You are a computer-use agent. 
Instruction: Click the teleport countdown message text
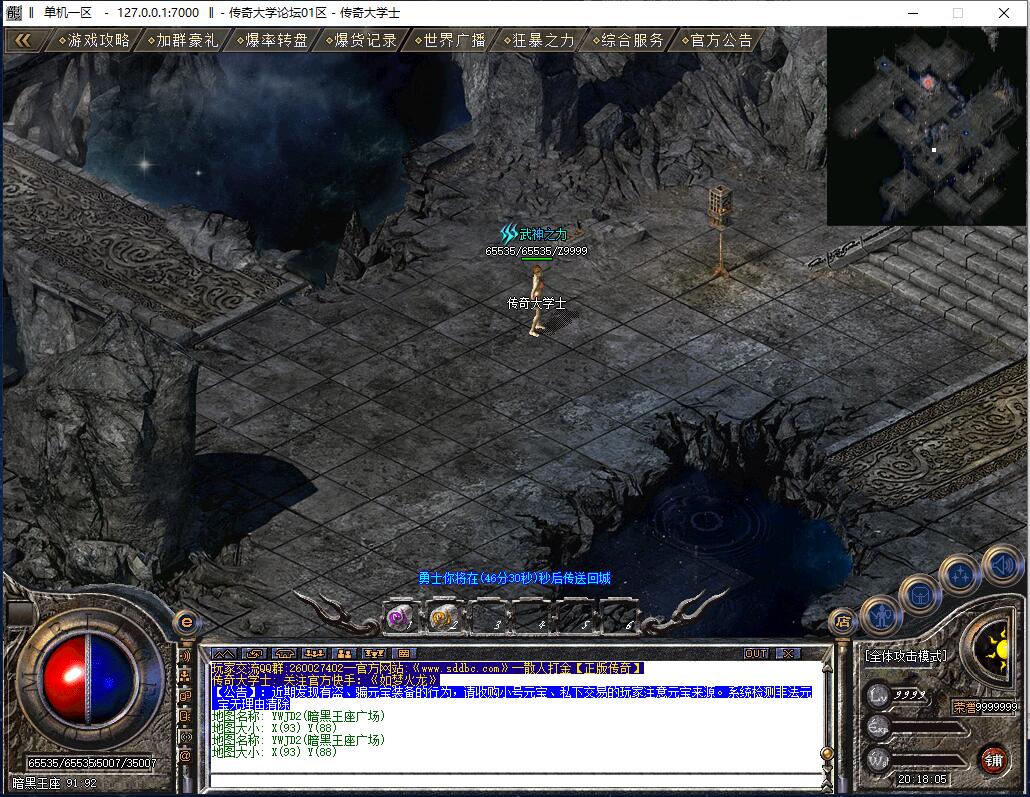pos(514,578)
